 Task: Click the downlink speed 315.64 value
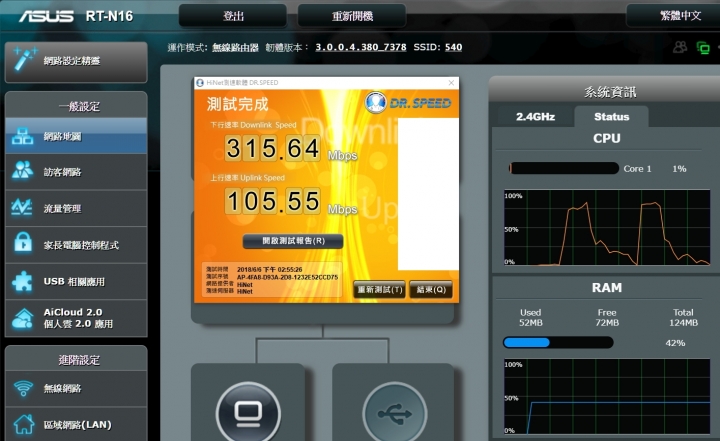(272, 148)
